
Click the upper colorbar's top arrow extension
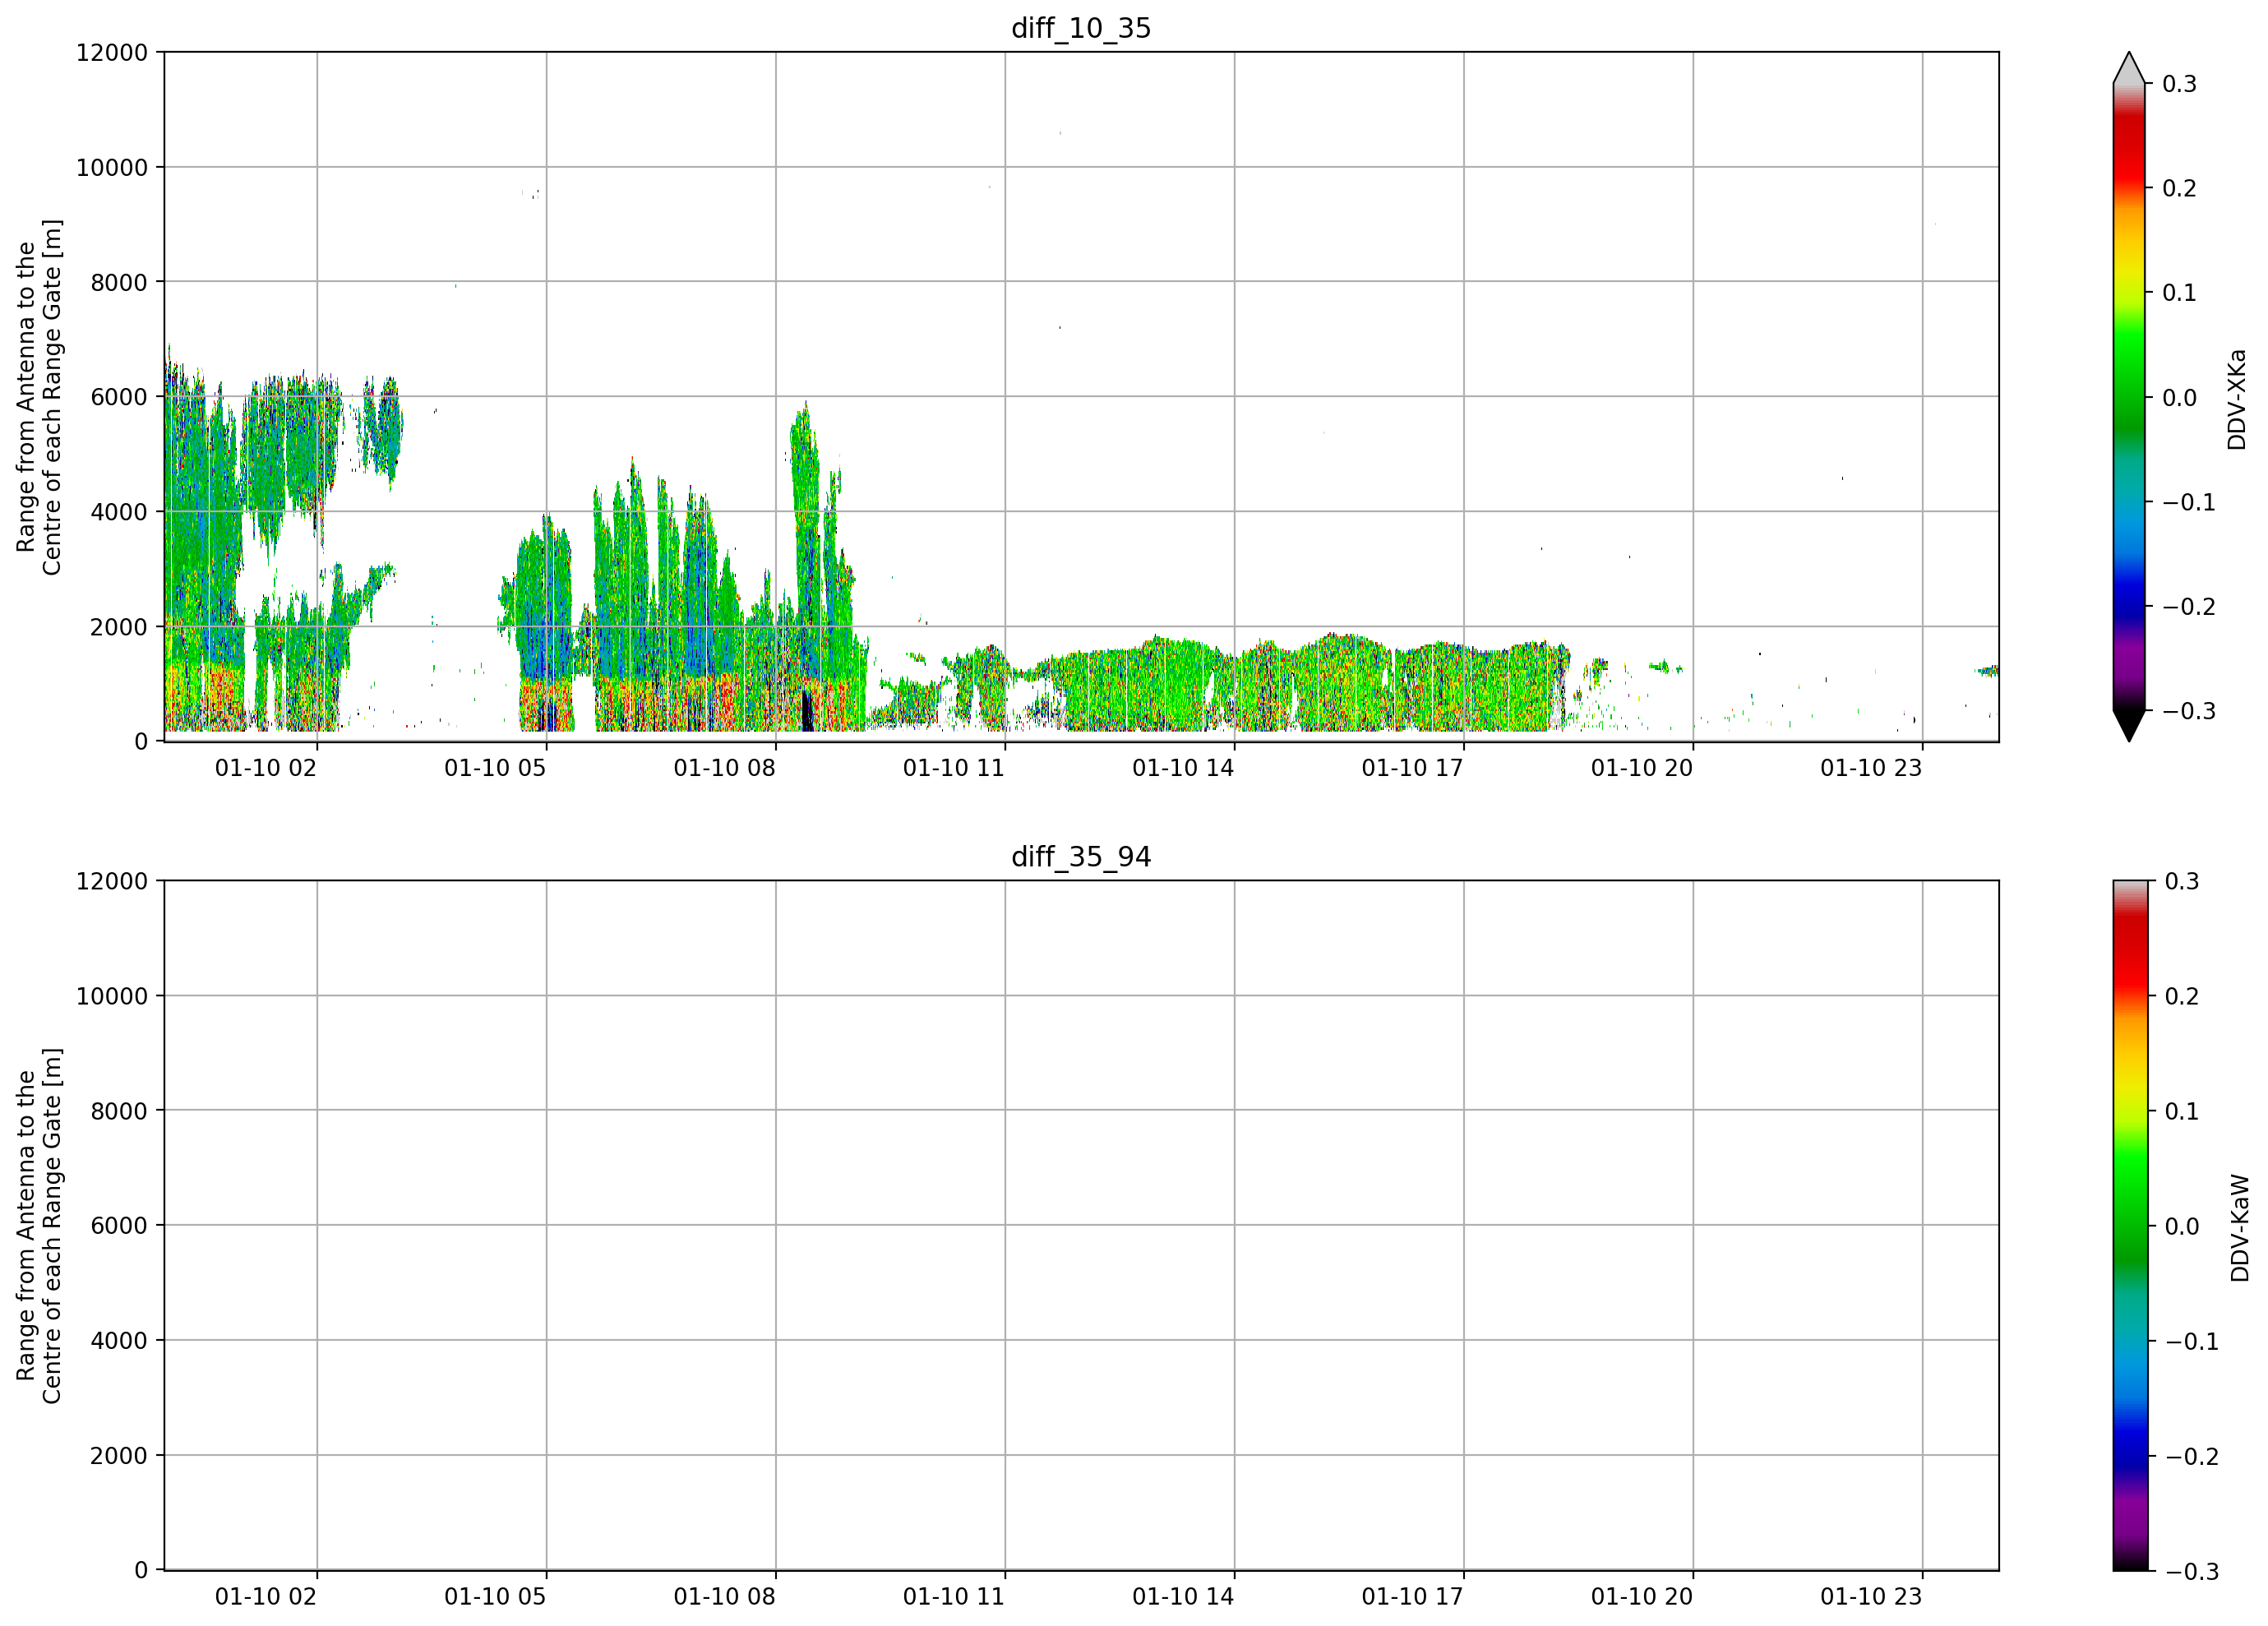pyautogui.click(x=2129, y=68)
